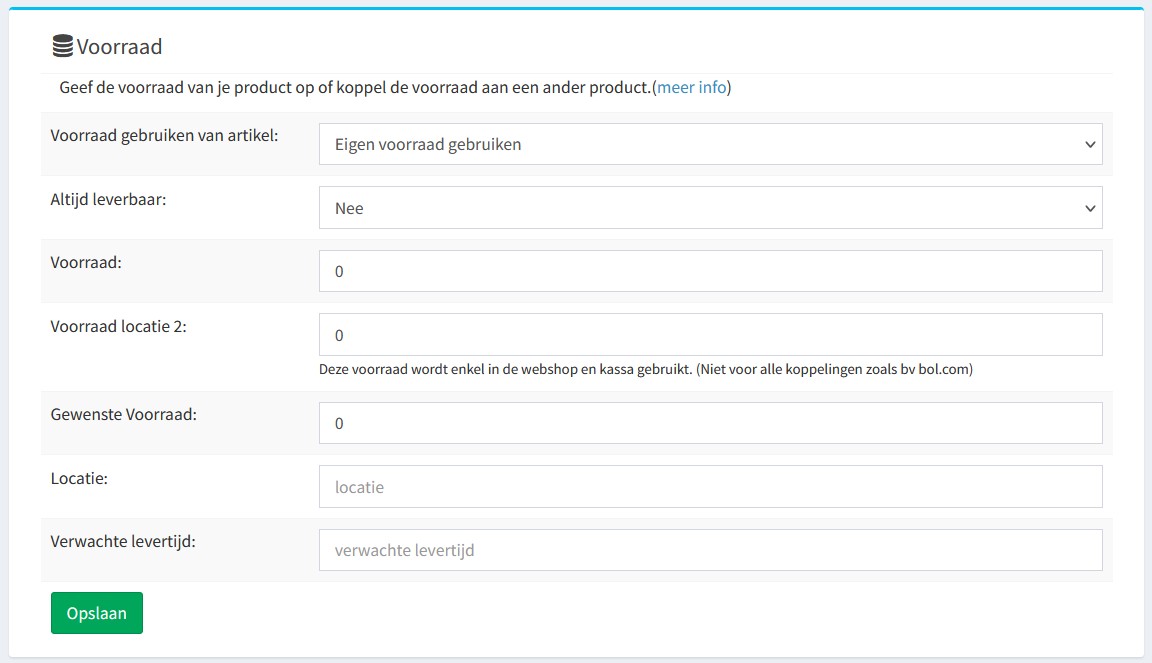Focus the 'Gewenste Voorraad' input field
1152x663 pixels.
pyautogui.click(x=710, y=423)
